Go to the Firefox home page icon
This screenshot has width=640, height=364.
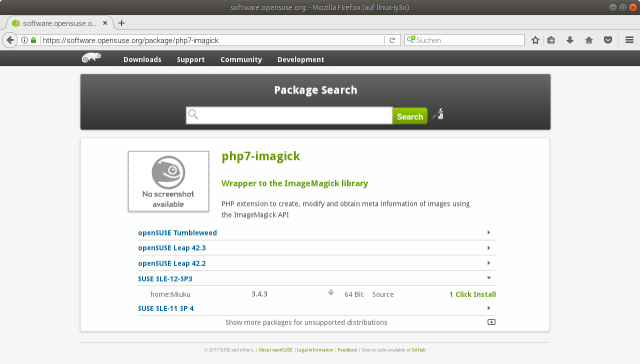tap(589, 40)
